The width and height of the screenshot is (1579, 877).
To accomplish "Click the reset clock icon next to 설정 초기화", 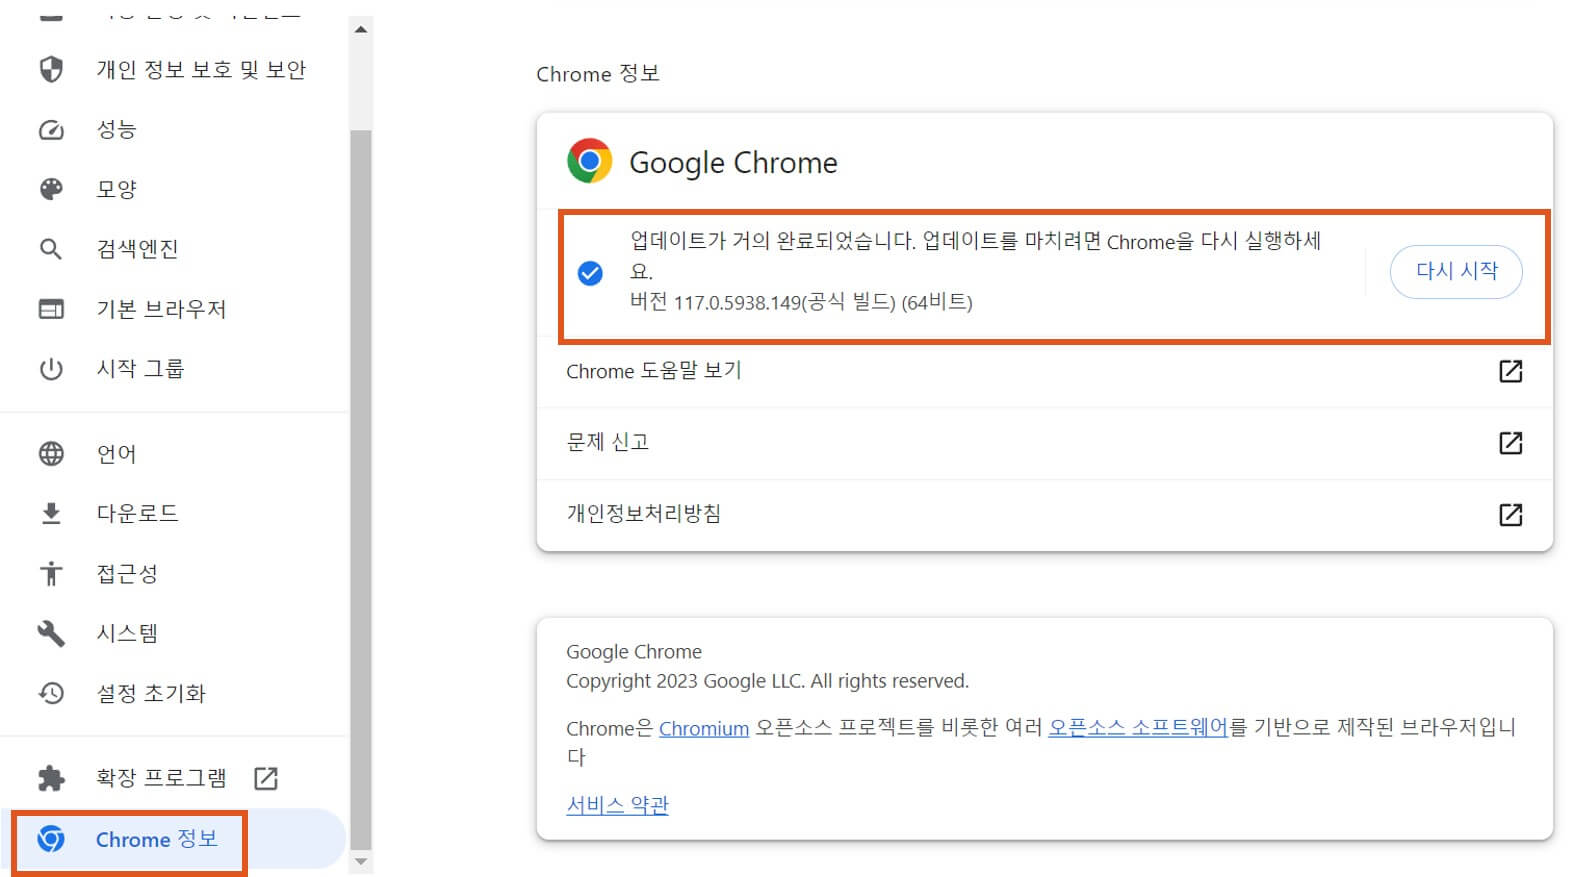I will click(51, 693).
